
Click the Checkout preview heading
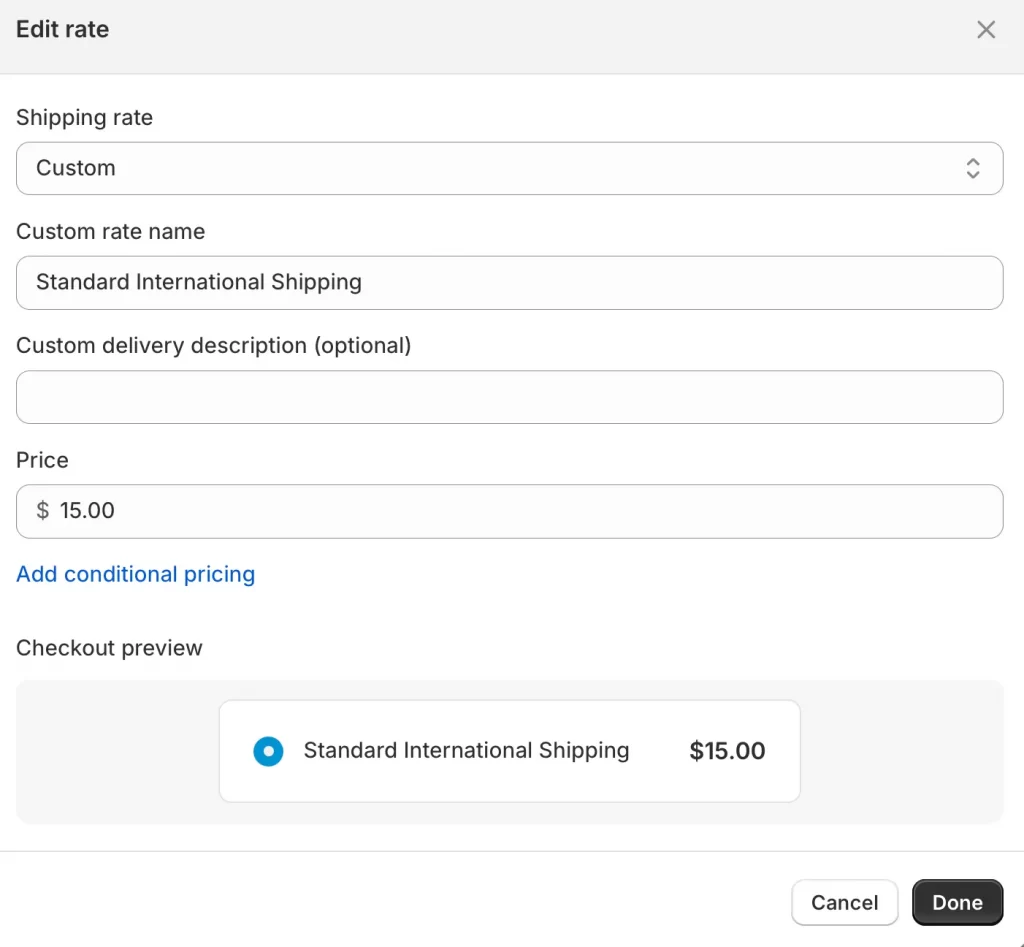pos(109,648)
